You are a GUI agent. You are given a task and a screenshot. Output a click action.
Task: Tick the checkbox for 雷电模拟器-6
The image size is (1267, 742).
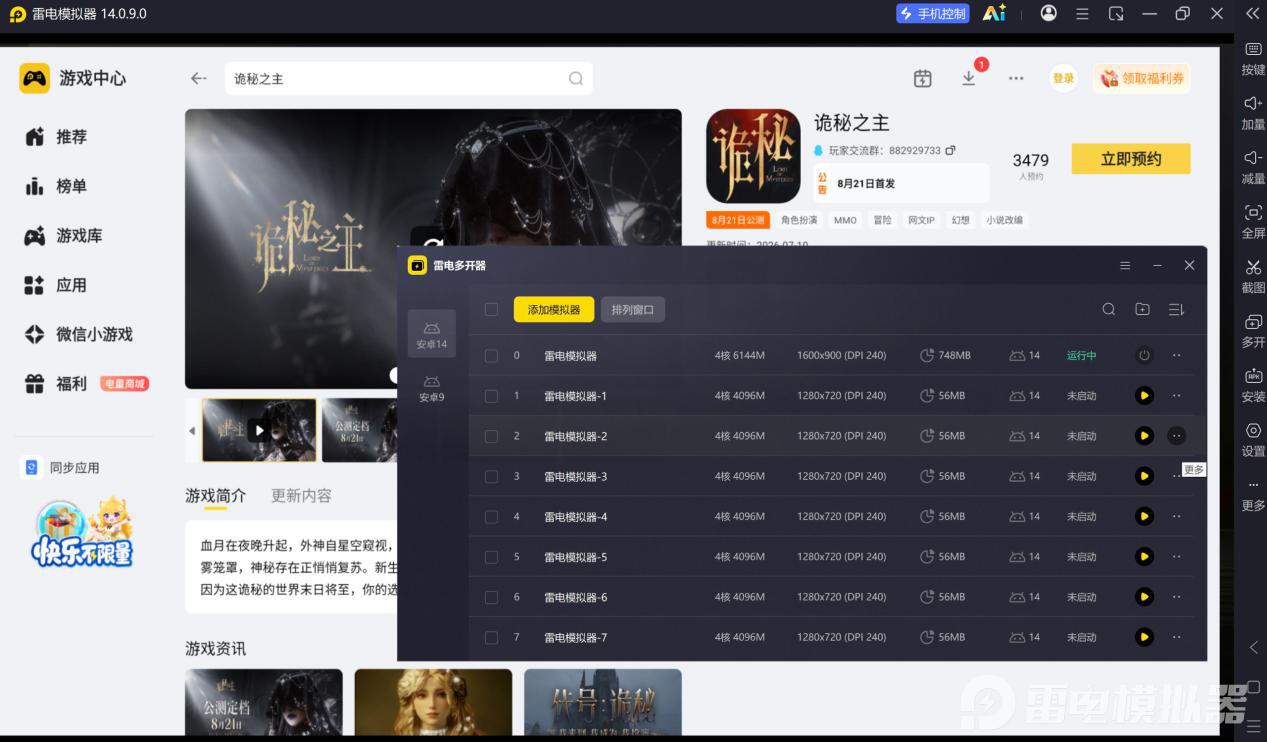click(491, 597)
